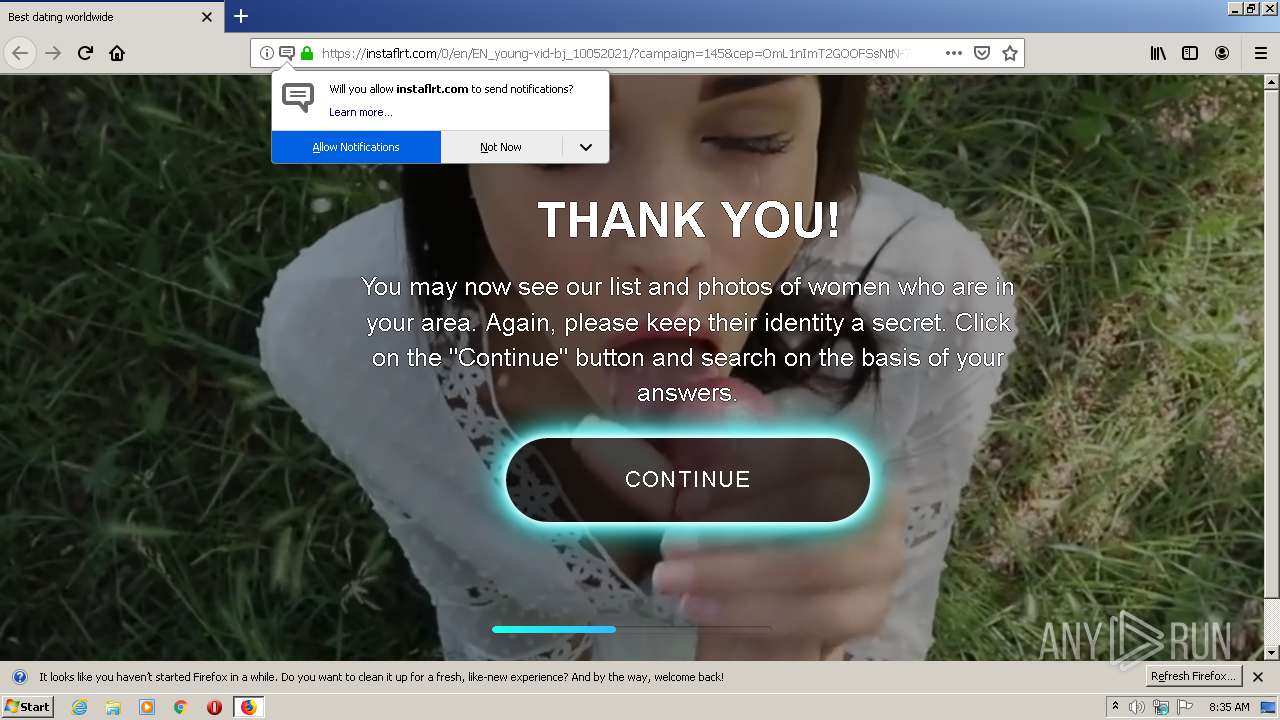The height and width of the screenshot is (720, 1280).
Task: Click the green padlock security icon
Action: tap(307, 53)
